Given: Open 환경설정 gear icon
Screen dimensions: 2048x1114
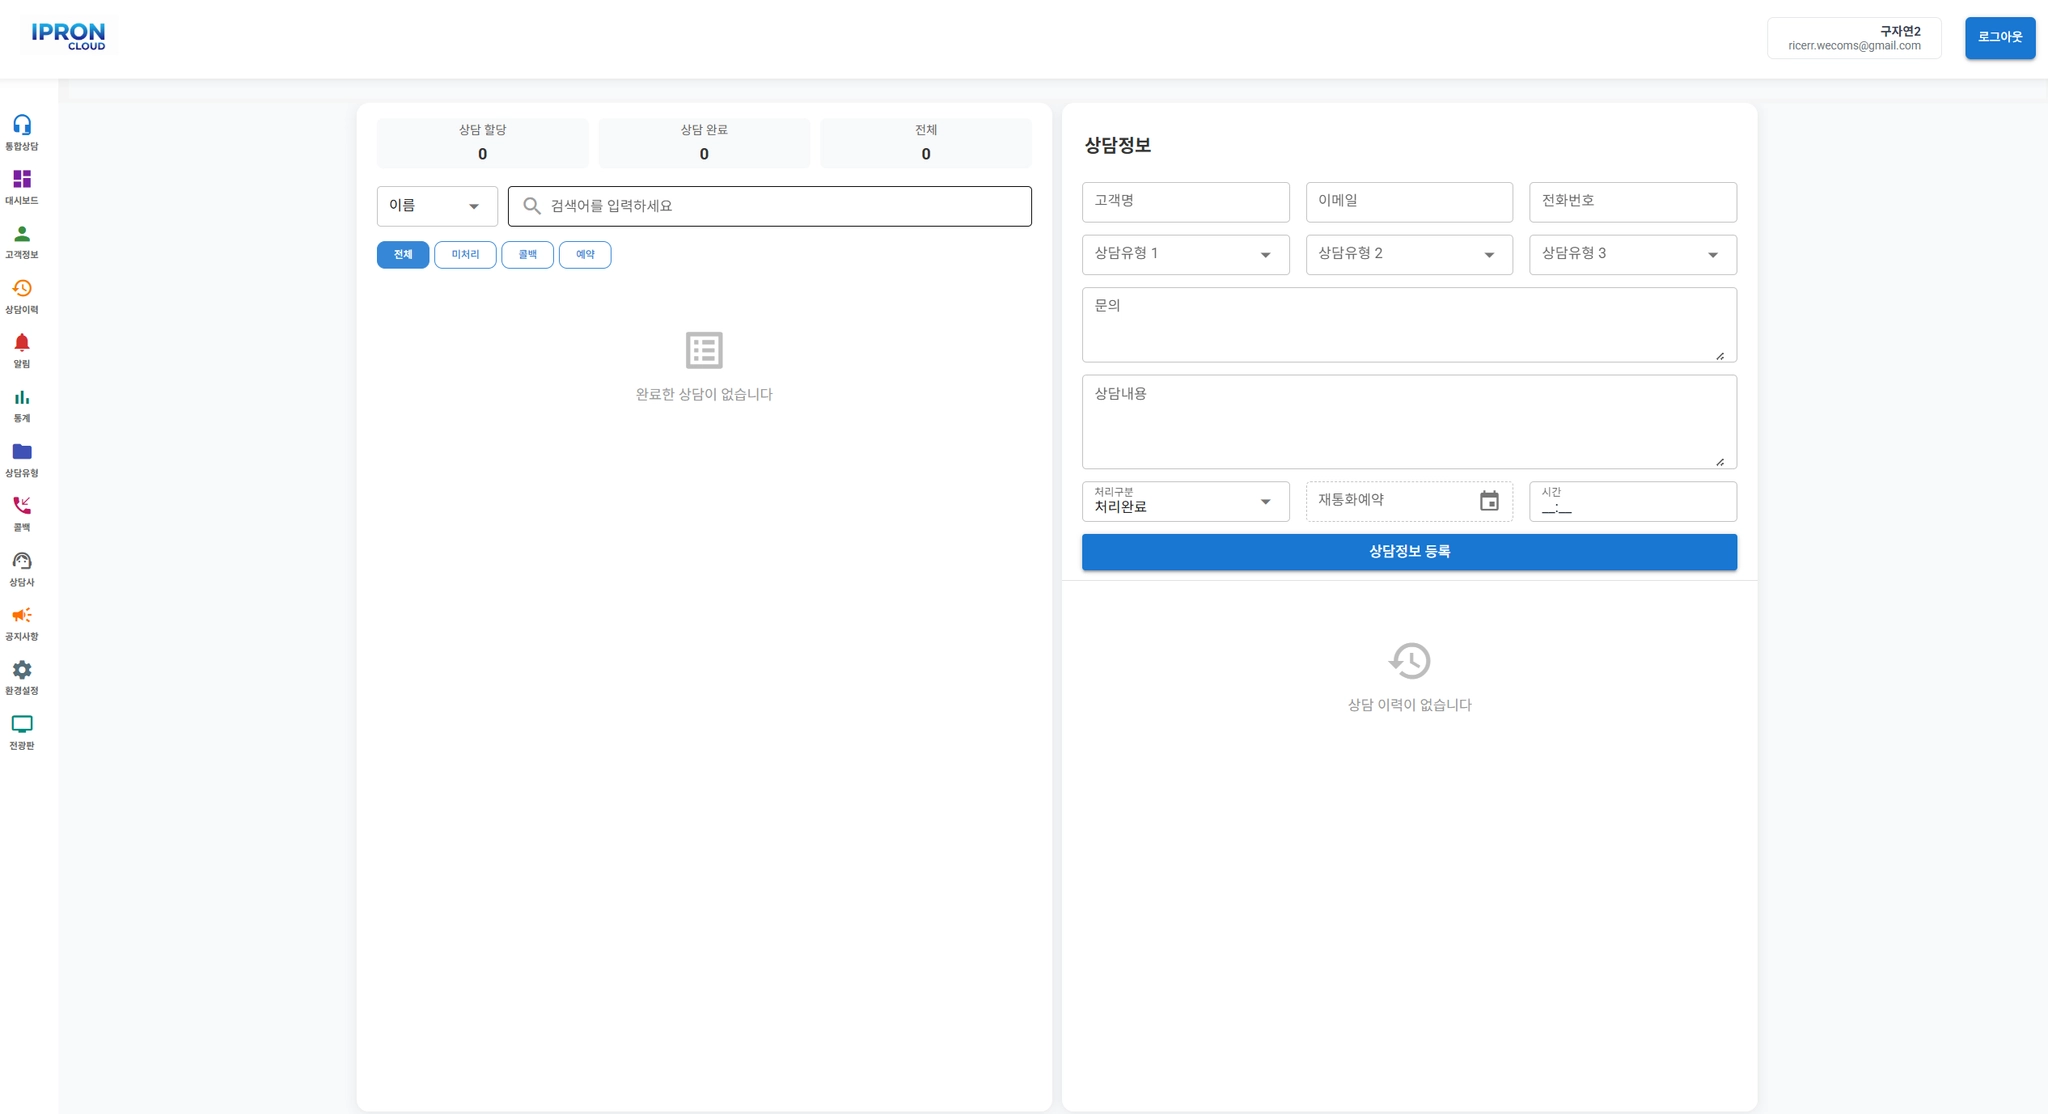Looking at the screenshot, I should 22,670.
